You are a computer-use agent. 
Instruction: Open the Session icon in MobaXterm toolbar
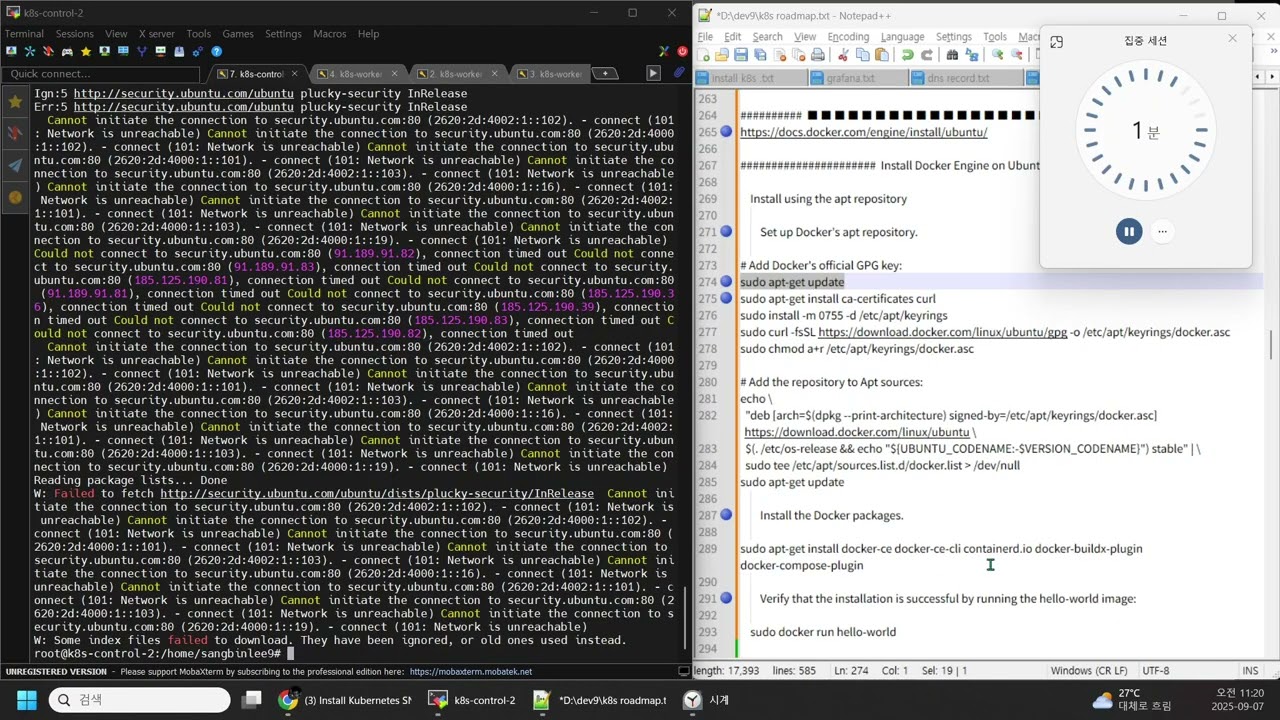click(11, 51)
